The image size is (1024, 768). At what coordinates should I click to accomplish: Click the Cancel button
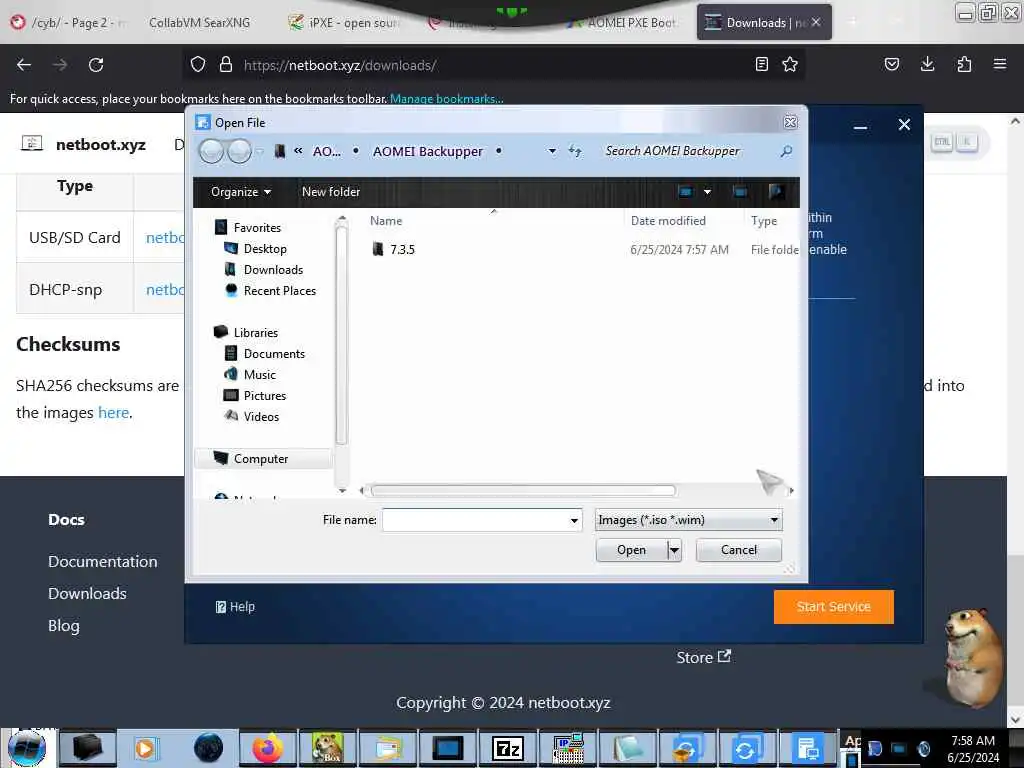click(739, 550)
